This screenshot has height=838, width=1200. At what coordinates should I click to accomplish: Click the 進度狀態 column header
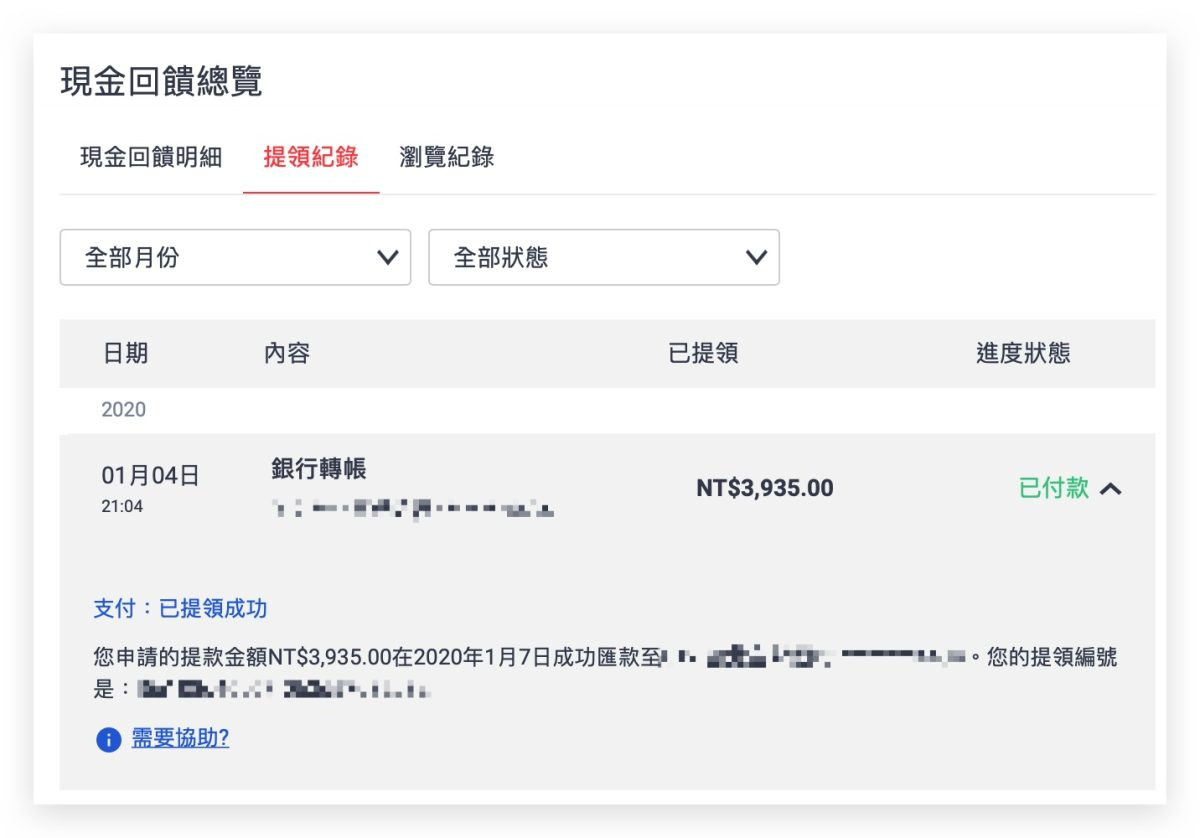click(x=1022, y=353)
